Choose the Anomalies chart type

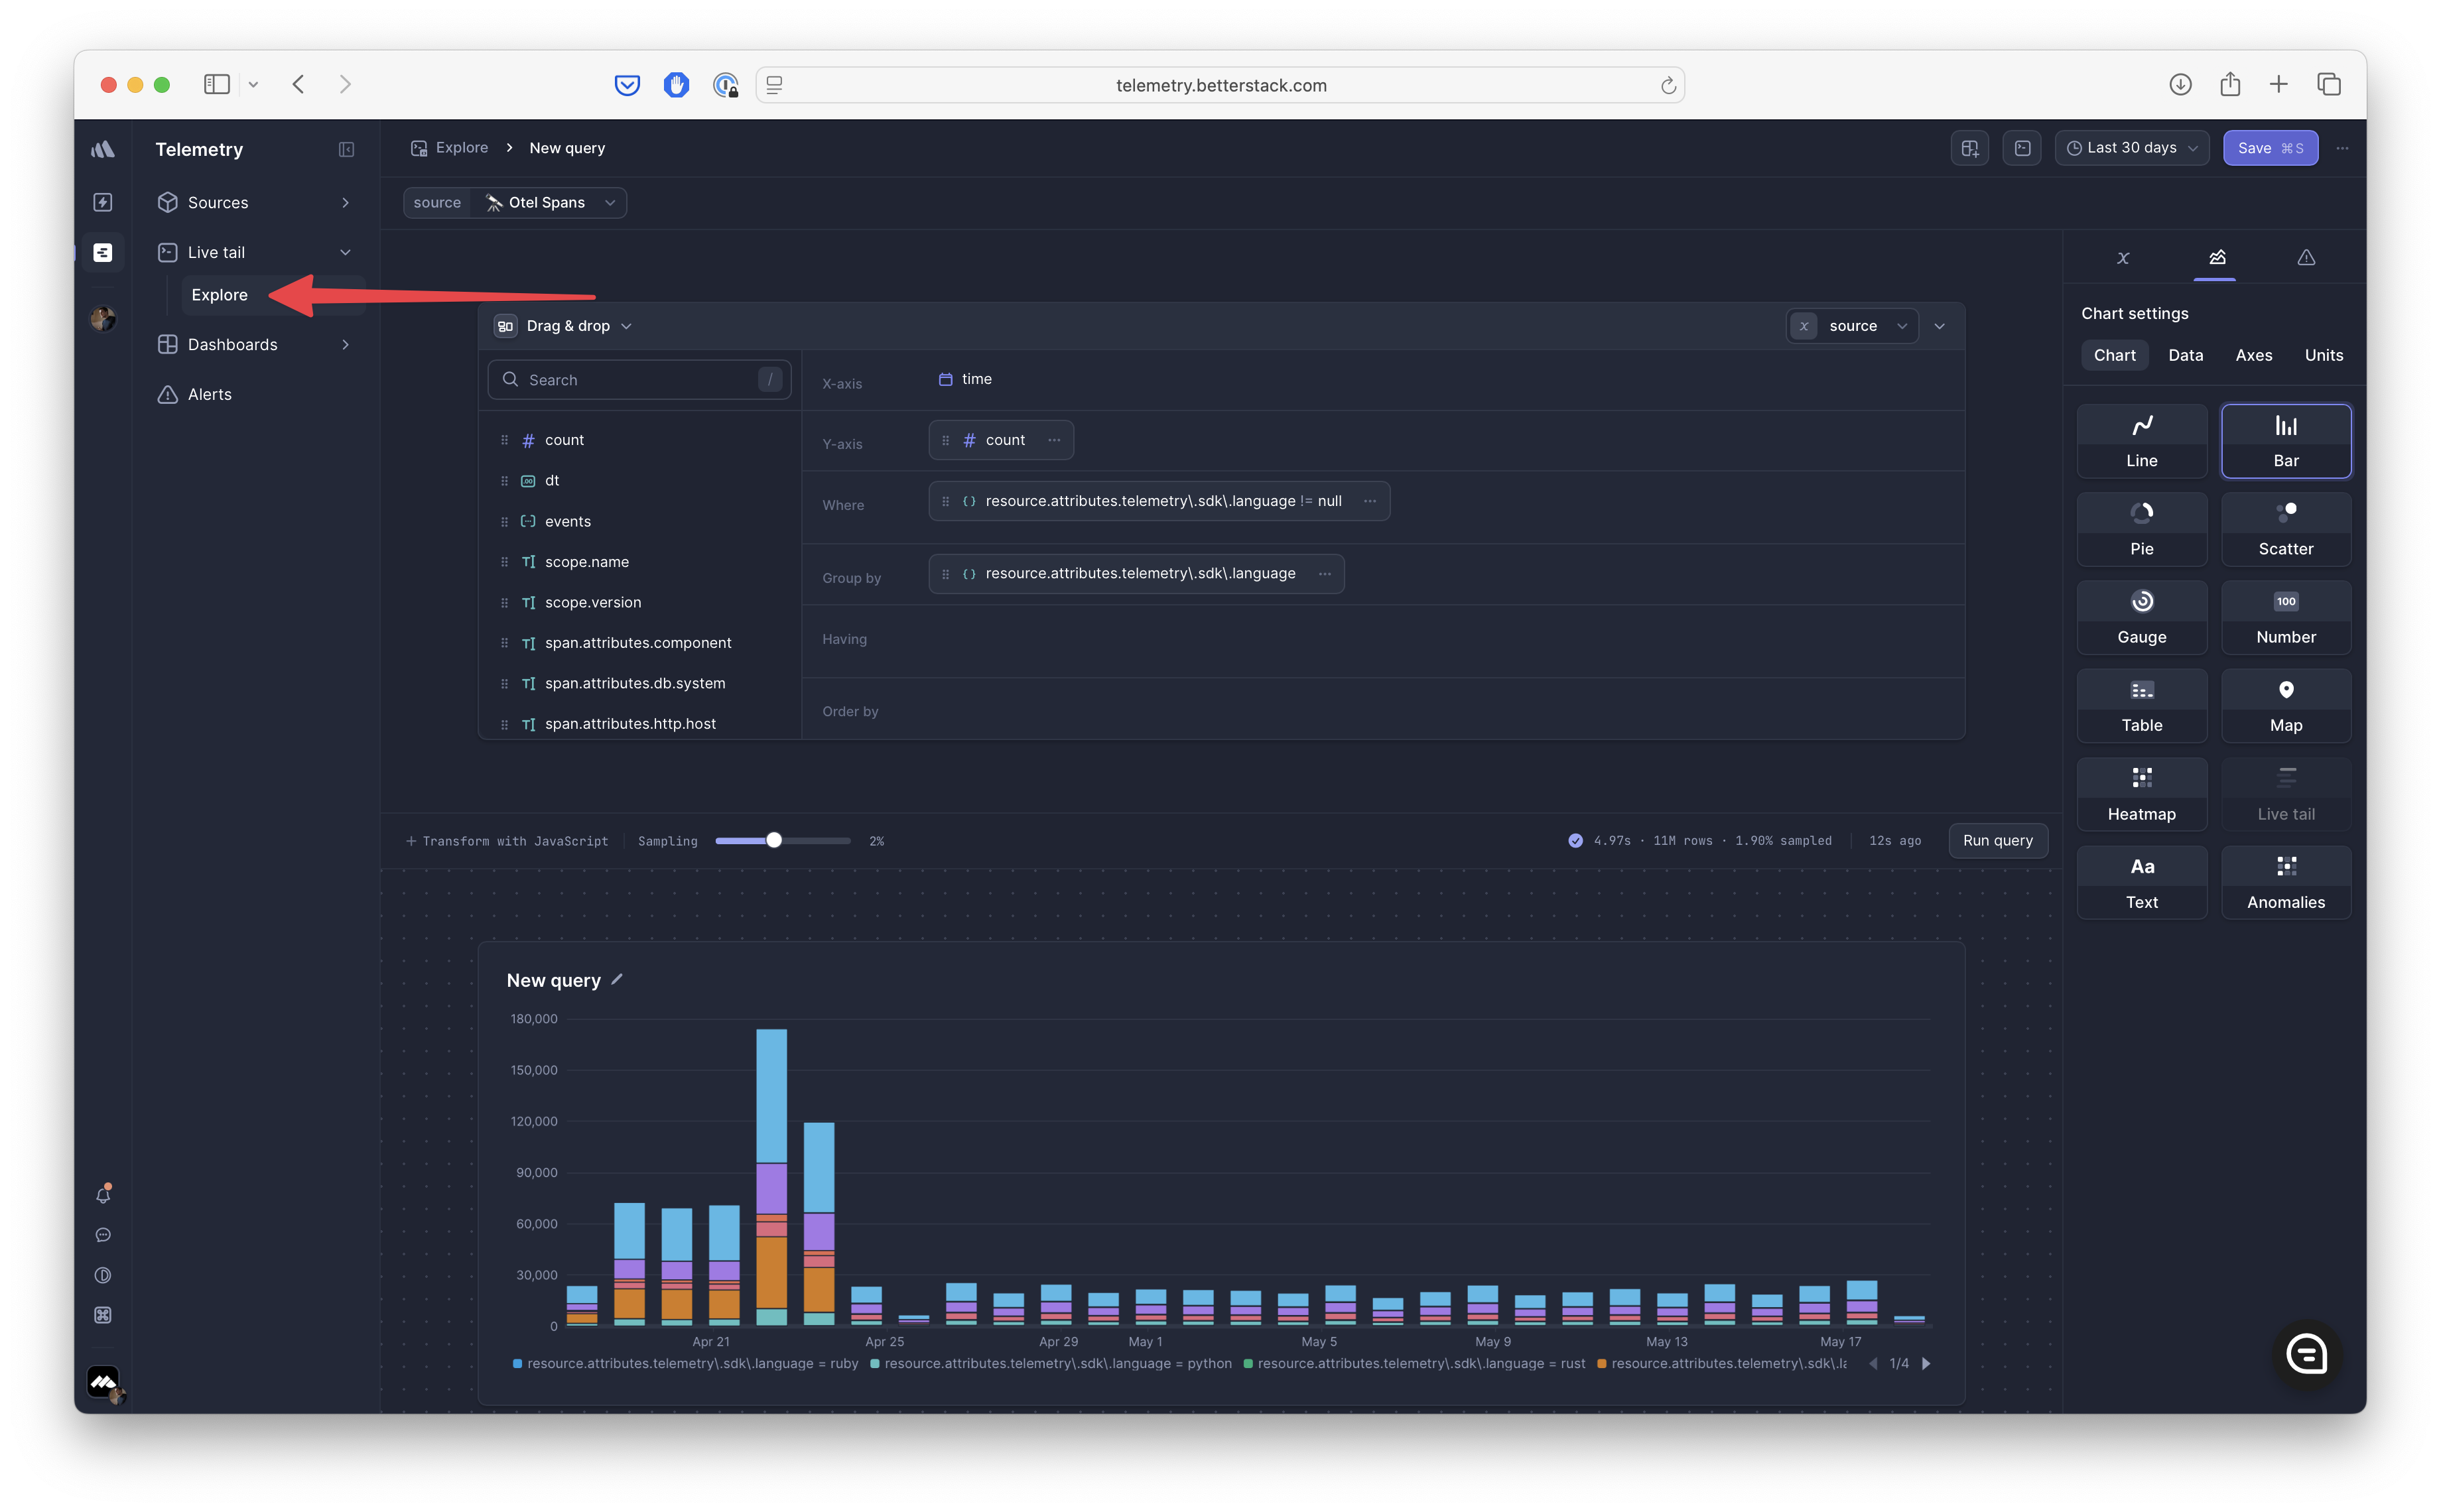click(2285, 882)
